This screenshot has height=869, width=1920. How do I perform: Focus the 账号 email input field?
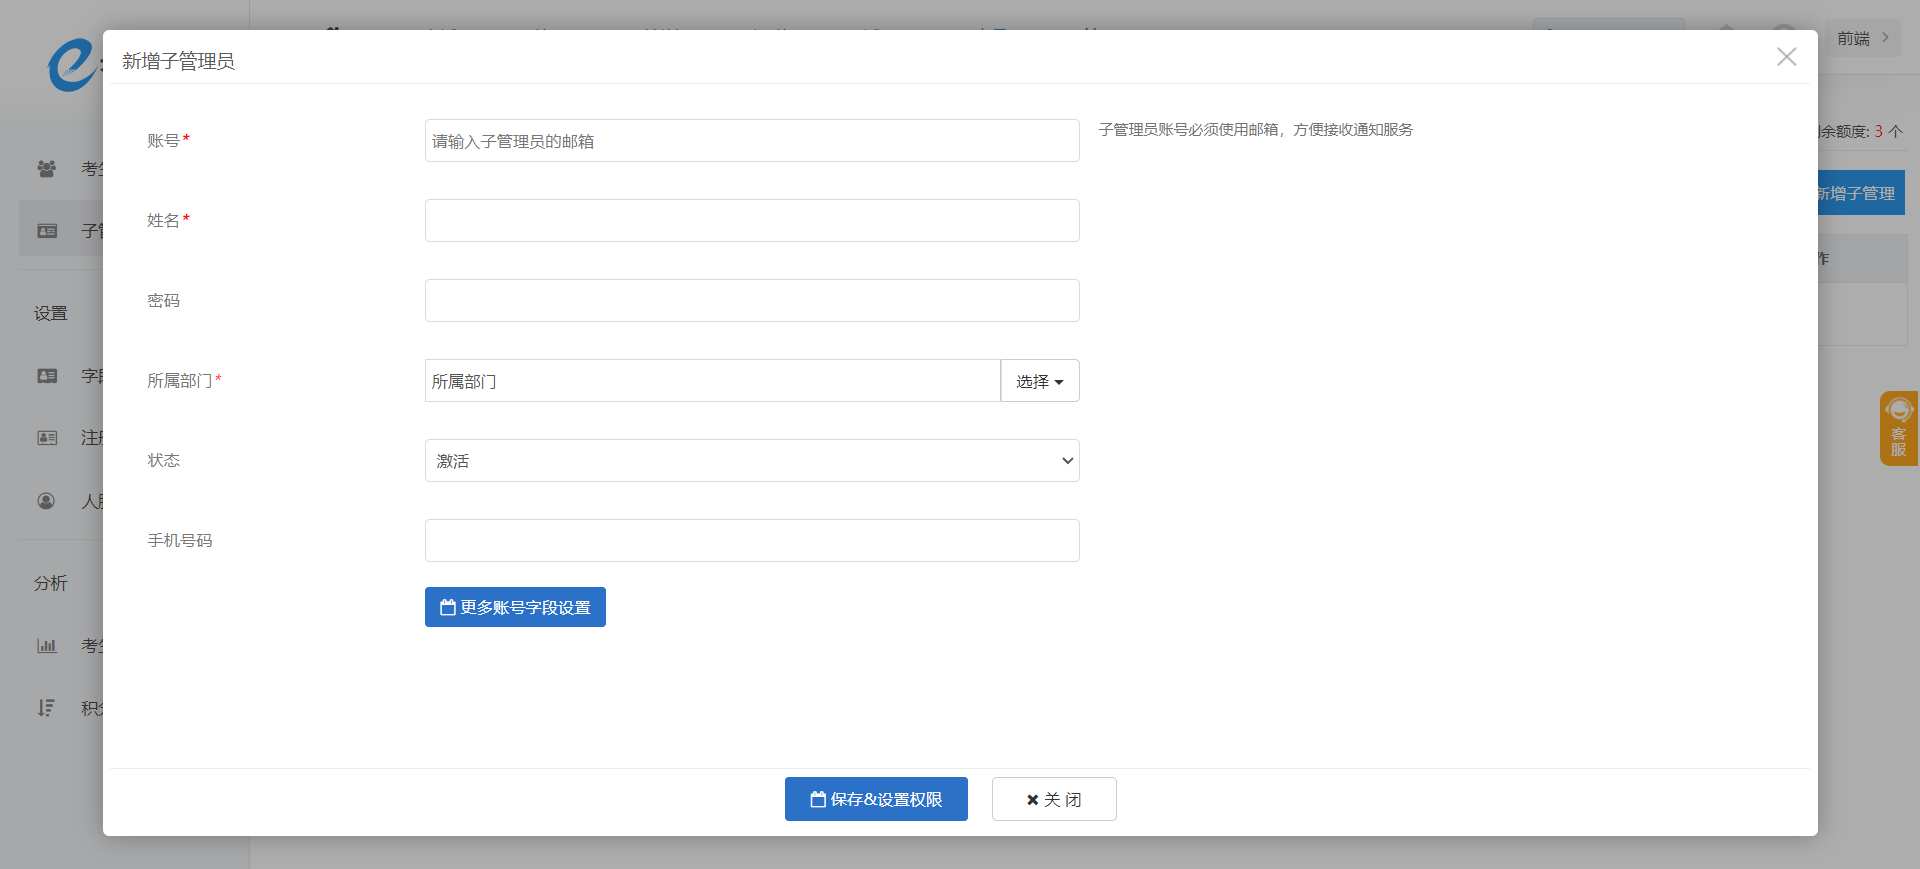click(751, 141)
